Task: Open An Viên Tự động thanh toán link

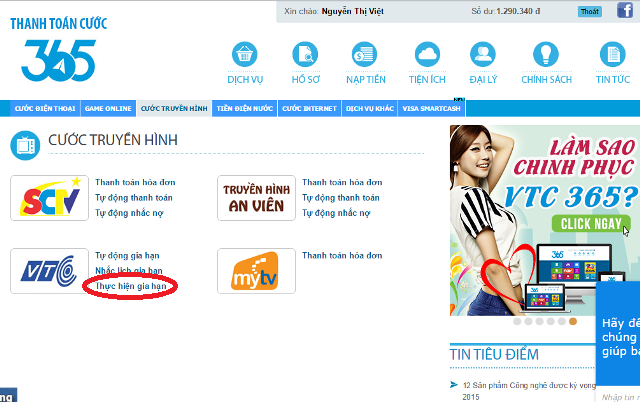Action: [341, 198]
